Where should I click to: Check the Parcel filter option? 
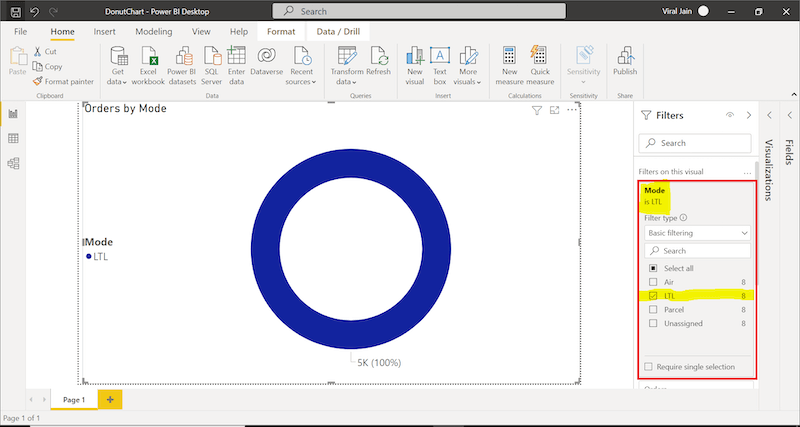(x=653, y=310)
